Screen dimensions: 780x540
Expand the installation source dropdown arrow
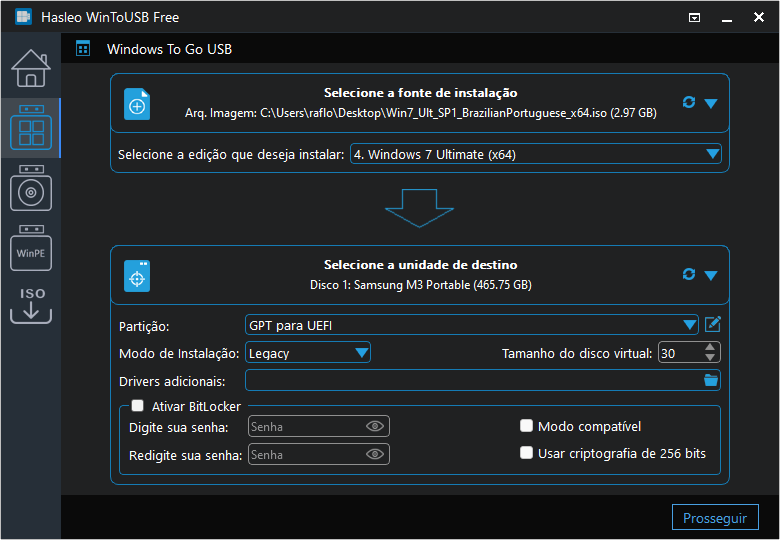(711, 103)
